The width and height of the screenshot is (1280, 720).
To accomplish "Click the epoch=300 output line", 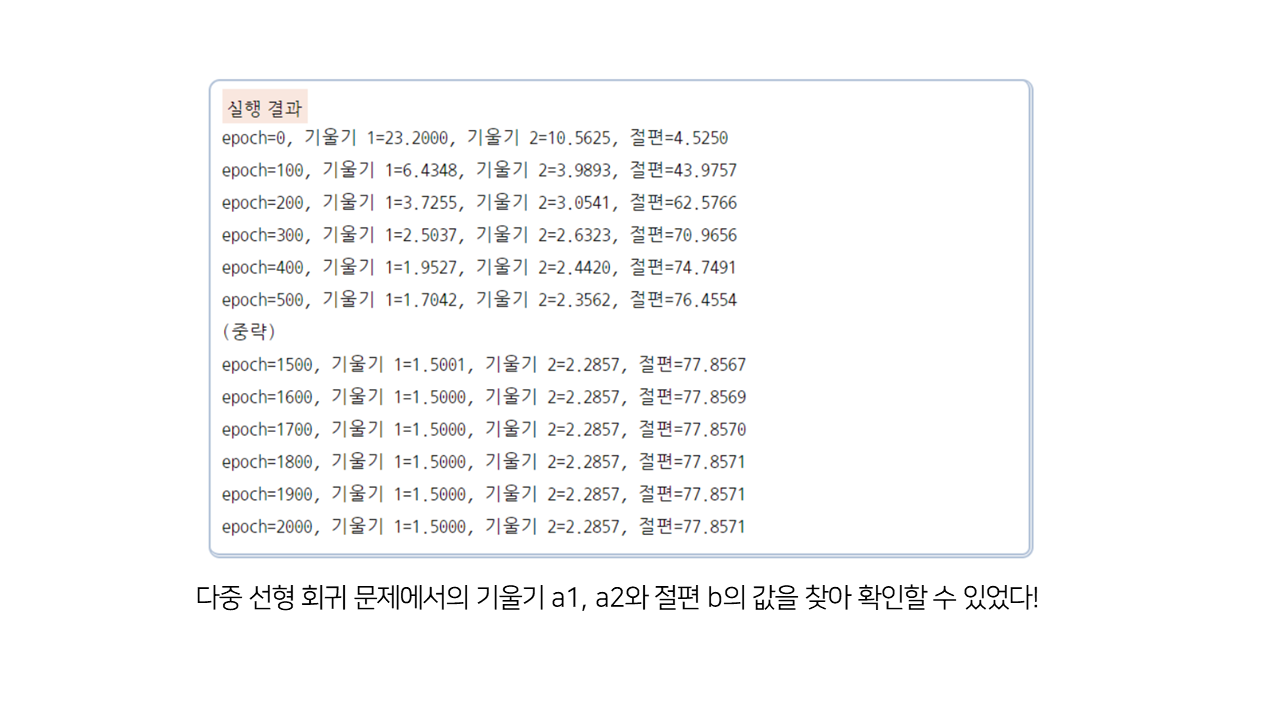I will pyautogui.click(x=479, y=235).
